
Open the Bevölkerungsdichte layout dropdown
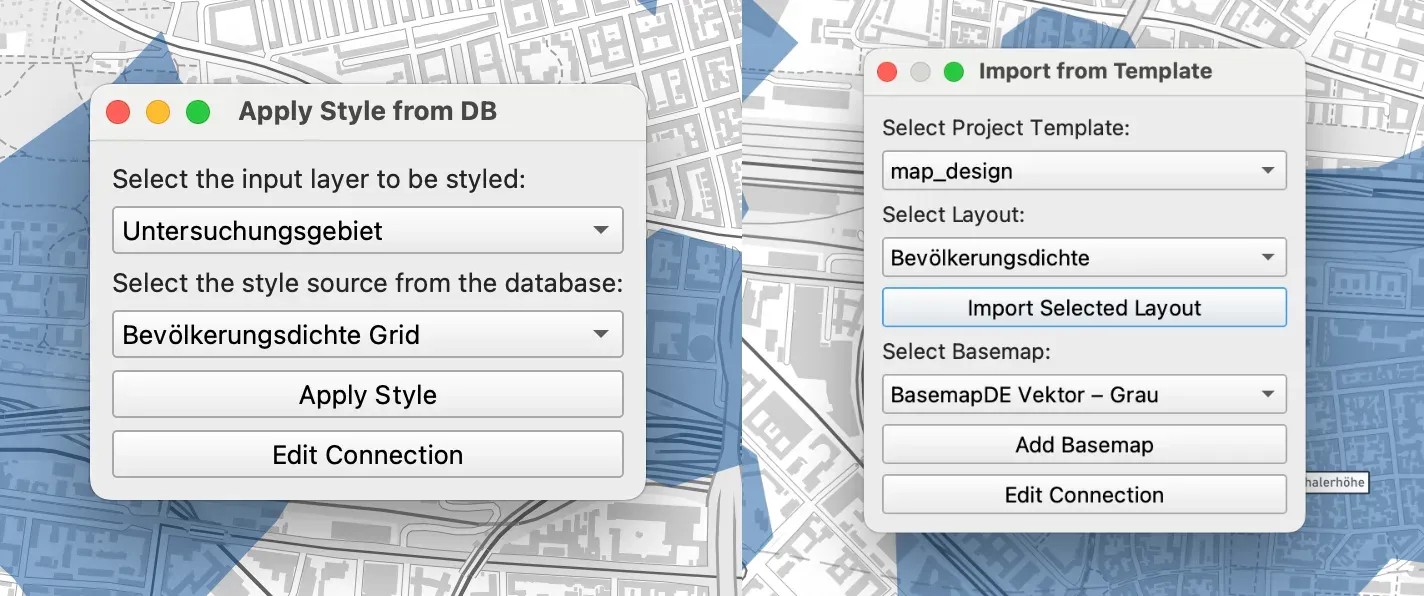(x=1084, y=258)
